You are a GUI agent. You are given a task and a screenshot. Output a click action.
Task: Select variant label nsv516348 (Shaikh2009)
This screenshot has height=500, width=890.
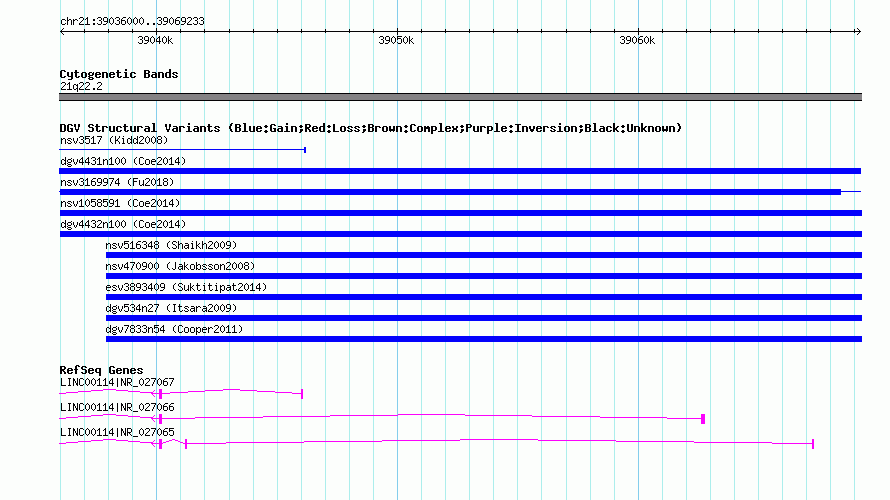coord(171,245)
